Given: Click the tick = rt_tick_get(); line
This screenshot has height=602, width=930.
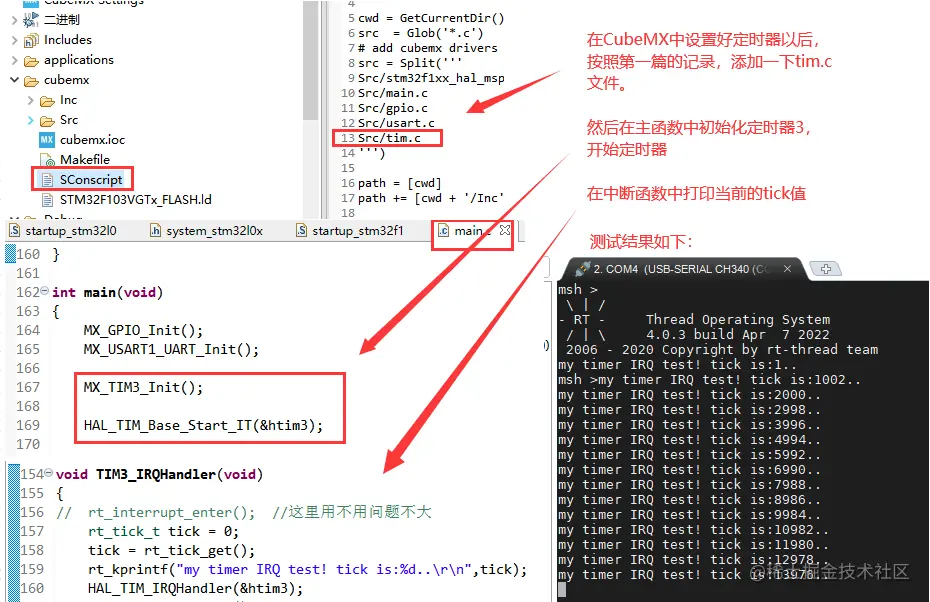Looking at the screenshot, I should (171, 550).
